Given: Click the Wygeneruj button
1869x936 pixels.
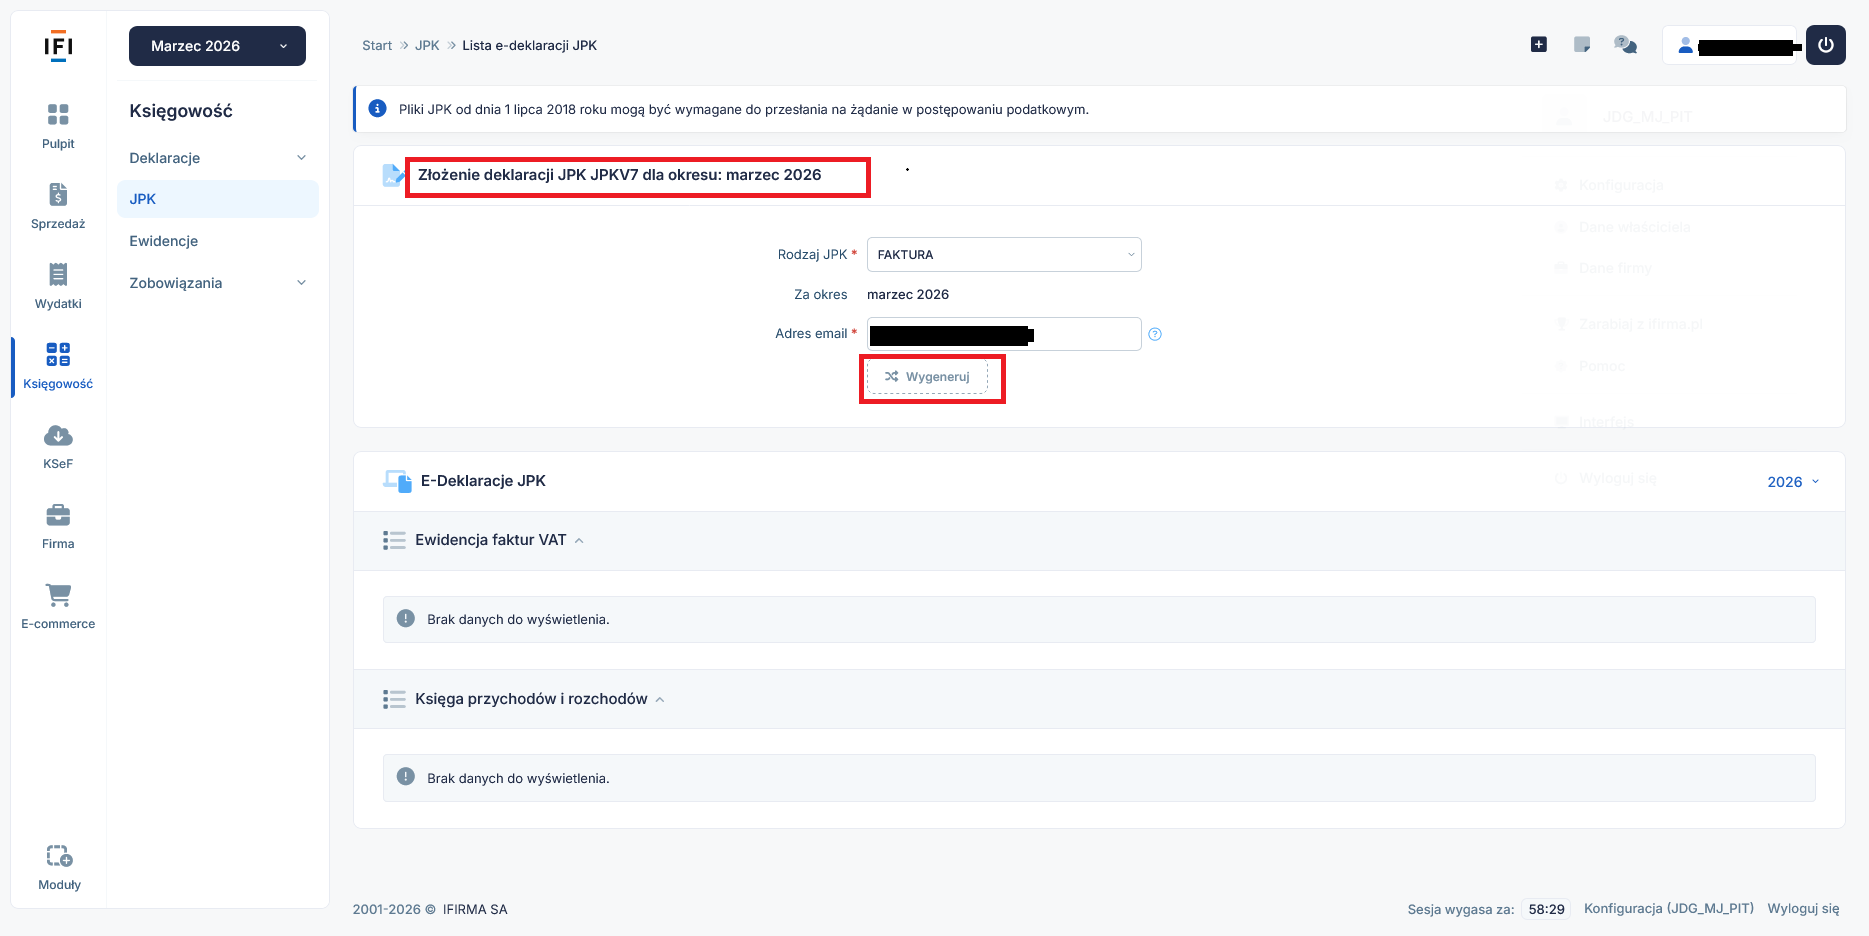Looking at the screenshot, I should coord(927,377).
